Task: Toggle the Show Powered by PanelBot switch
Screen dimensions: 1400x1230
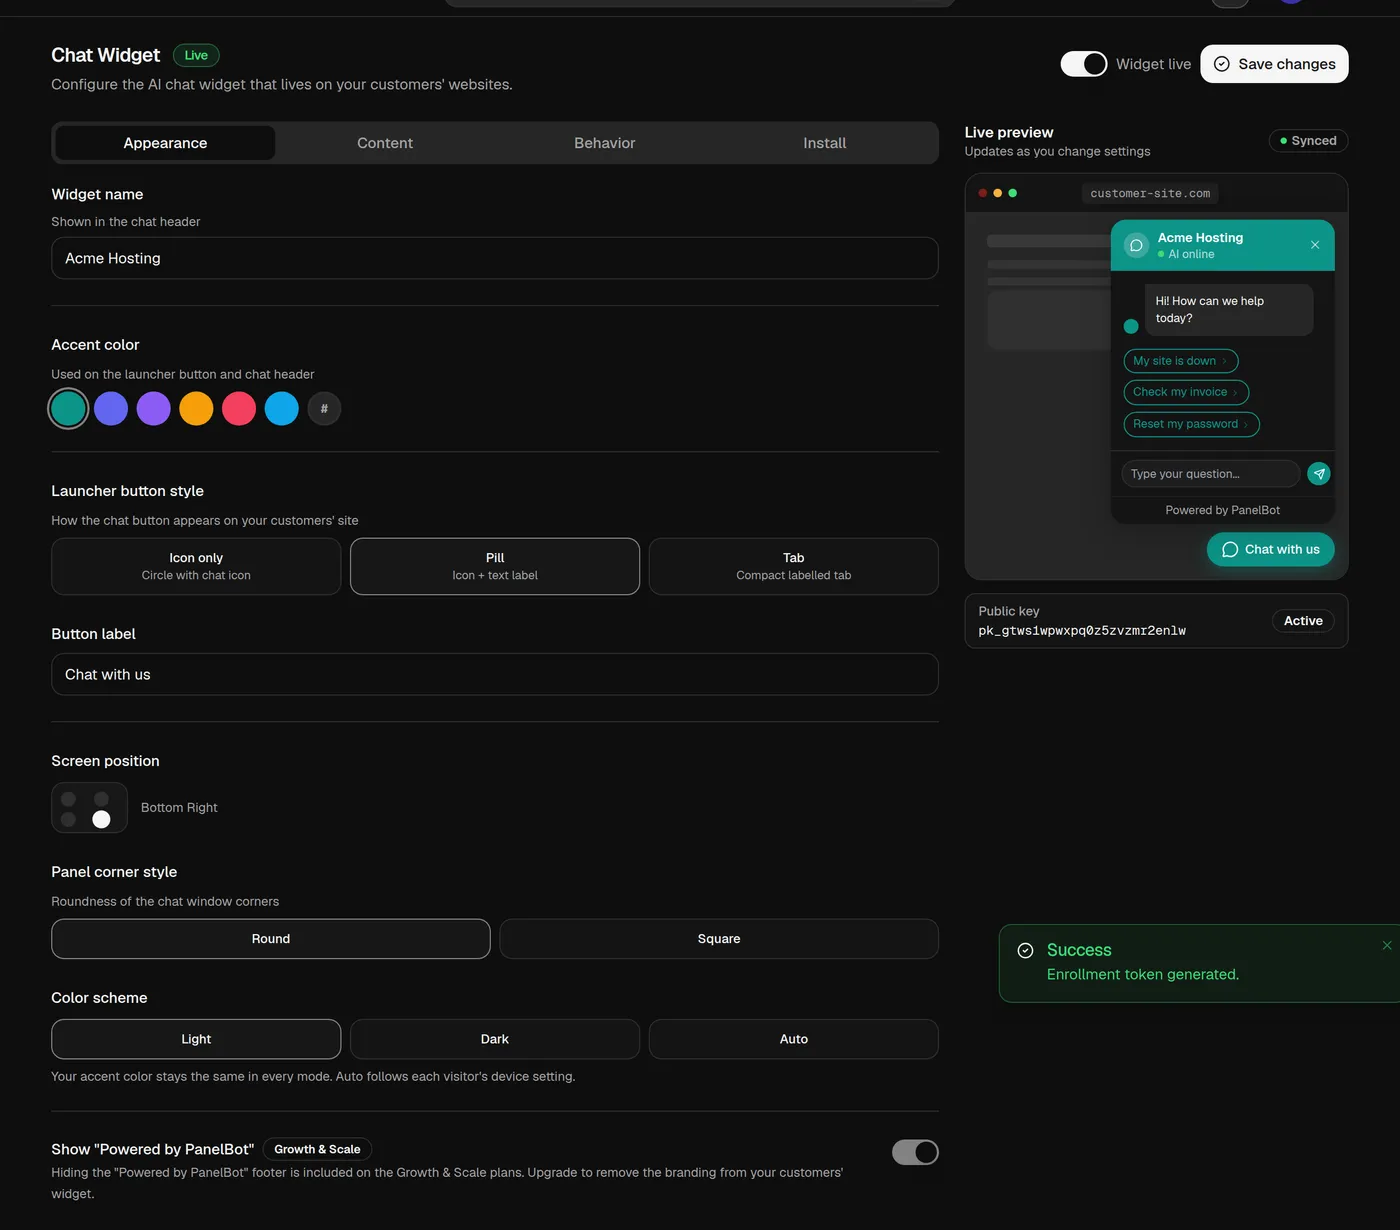Action: coord(915,1153)
